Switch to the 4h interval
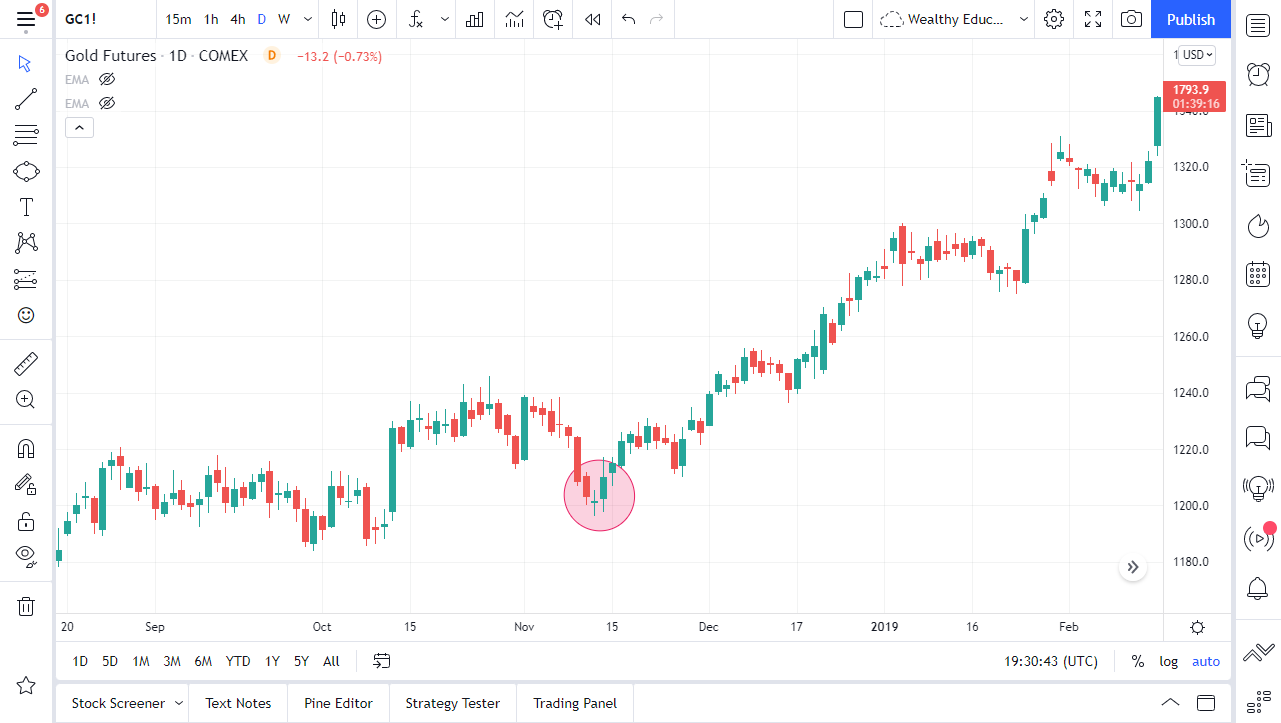1281x723 pixels. click(x=237, y=19)
